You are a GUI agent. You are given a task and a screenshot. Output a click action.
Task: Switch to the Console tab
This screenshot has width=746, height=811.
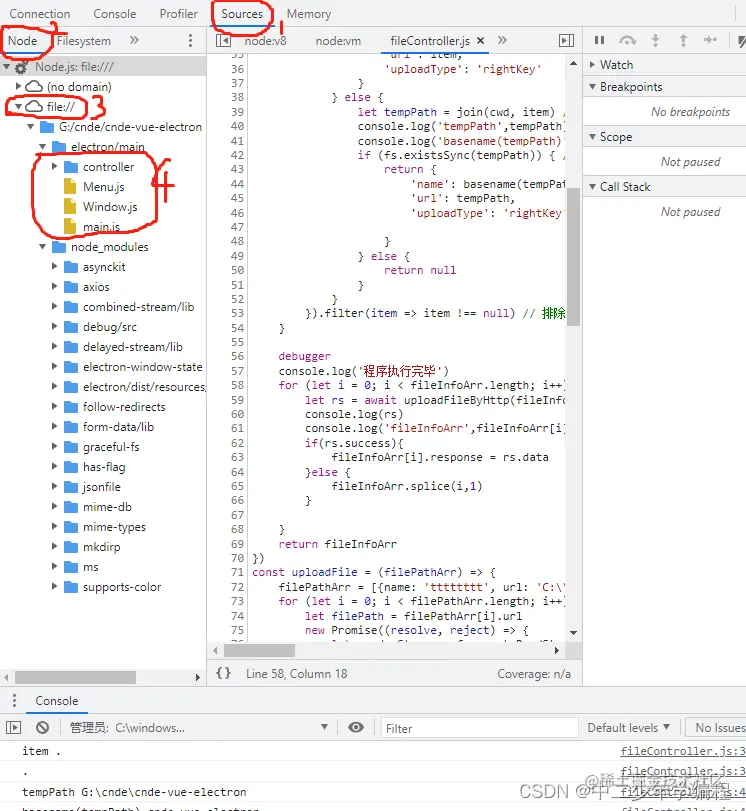click(115, 14)
